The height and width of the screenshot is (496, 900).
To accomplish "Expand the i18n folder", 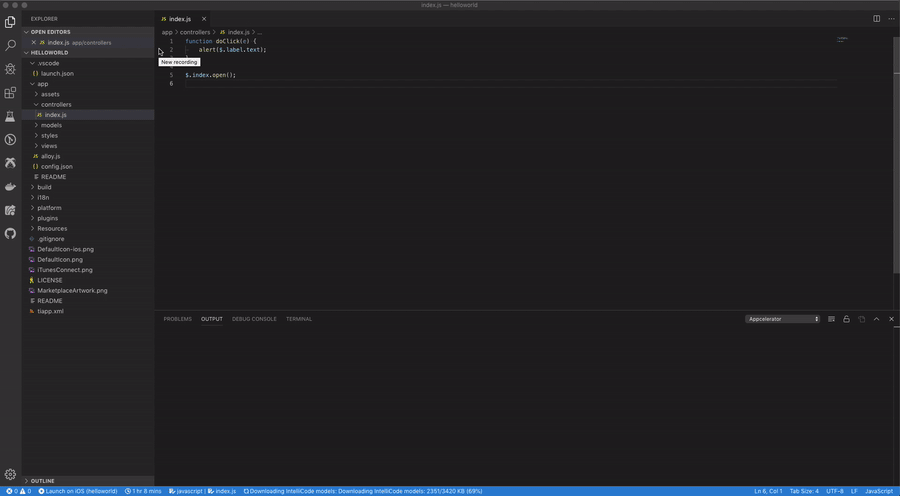I will click(x=88, y=197).
